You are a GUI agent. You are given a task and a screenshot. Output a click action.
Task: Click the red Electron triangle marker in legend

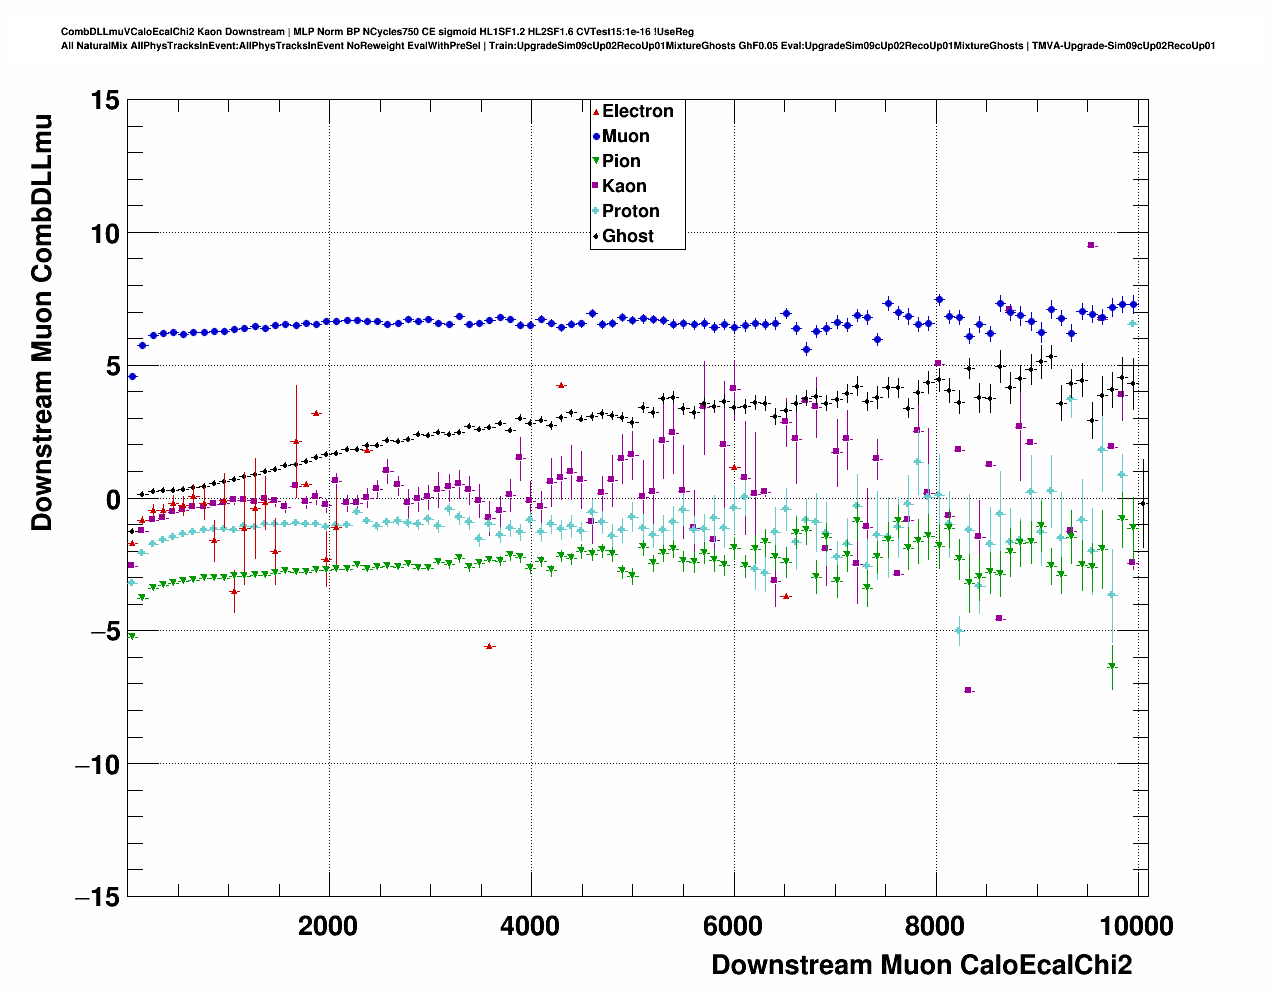point(597,112)
